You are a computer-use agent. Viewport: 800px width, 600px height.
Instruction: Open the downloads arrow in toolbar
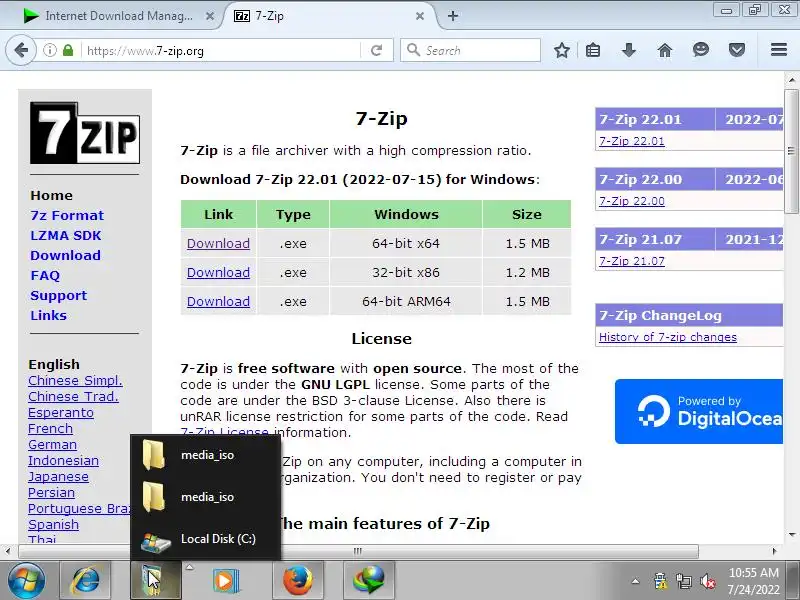[629, 50]
